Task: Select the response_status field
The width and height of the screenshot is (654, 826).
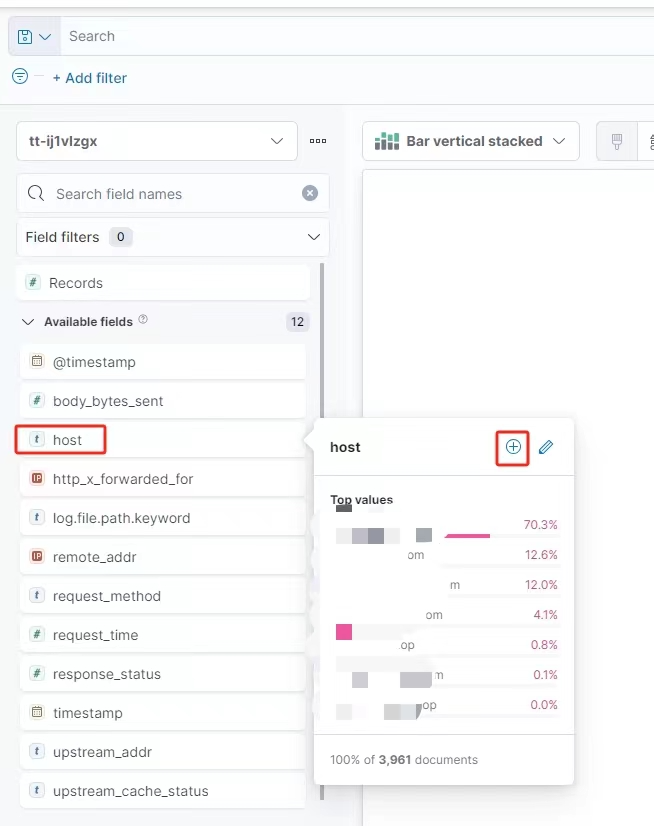Action: (x=106, y=674)
